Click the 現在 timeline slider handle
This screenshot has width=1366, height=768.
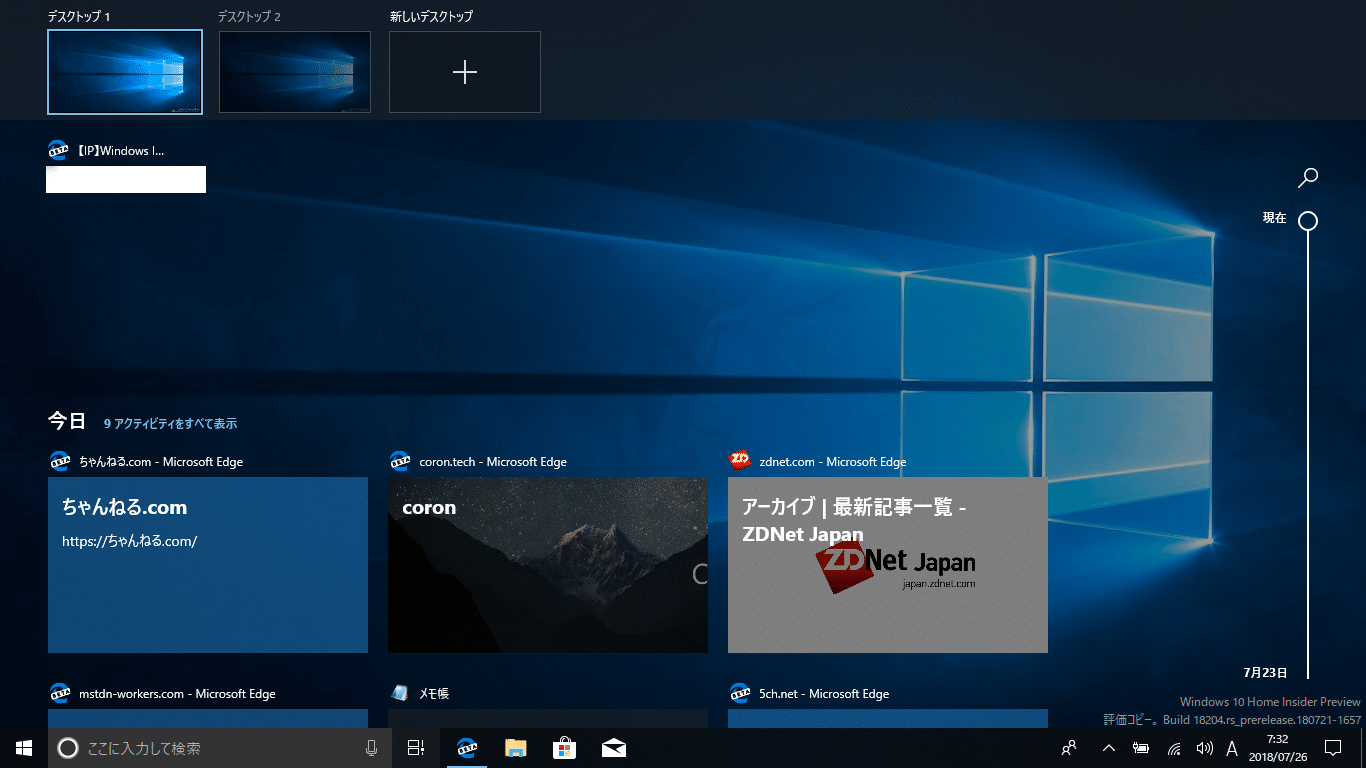click(x=1307, y=221)
